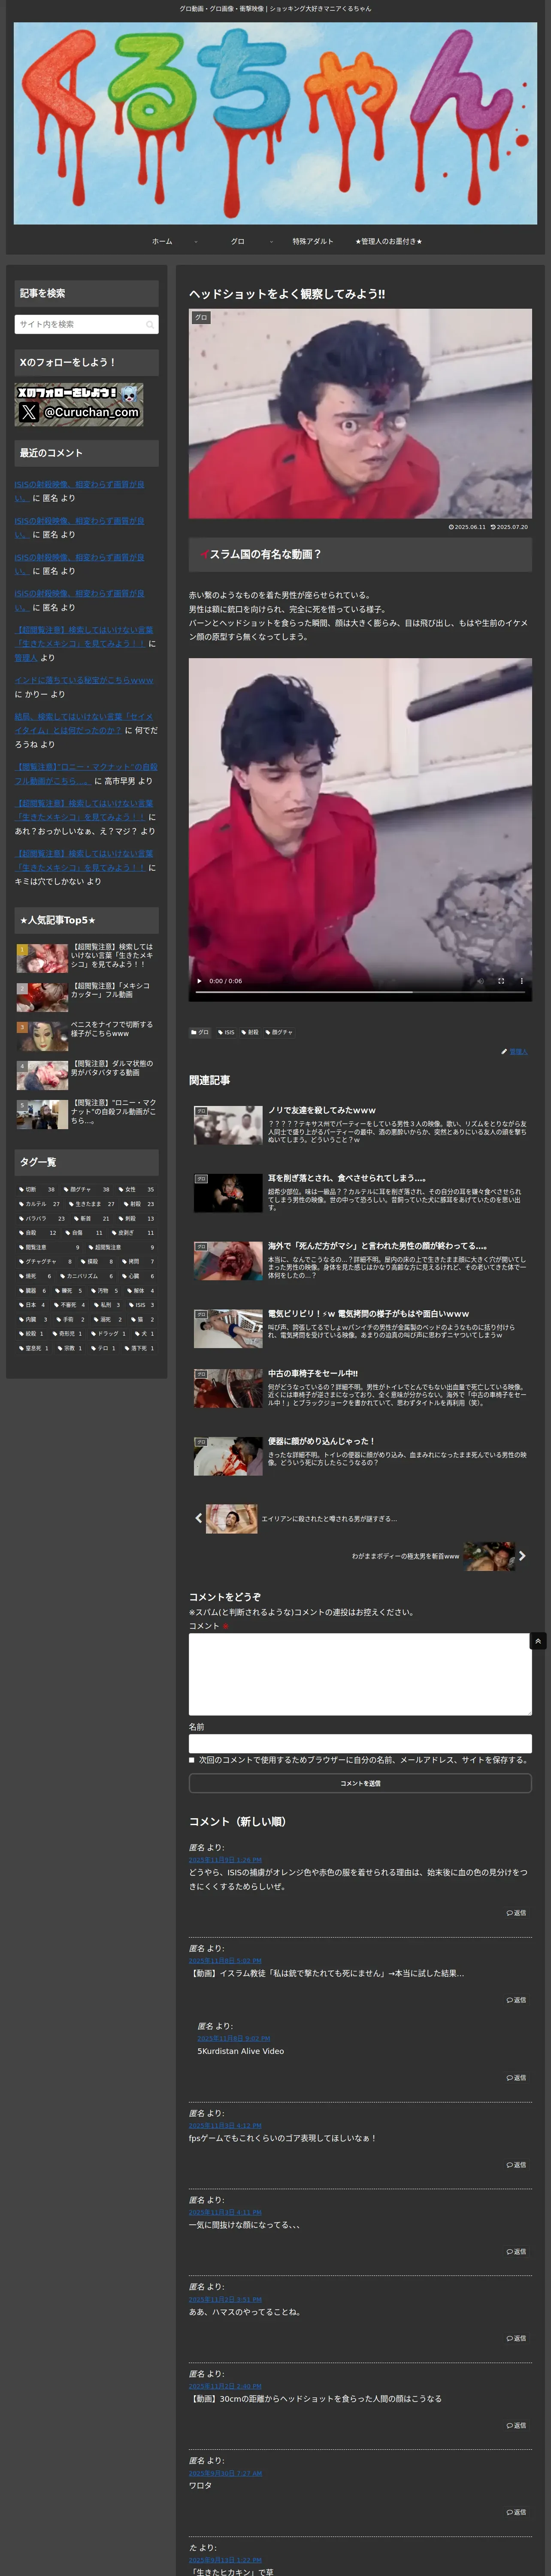
Task: Click the pencil edit icon below the video
Action: pyautogui.click(x=504, y=1052)
